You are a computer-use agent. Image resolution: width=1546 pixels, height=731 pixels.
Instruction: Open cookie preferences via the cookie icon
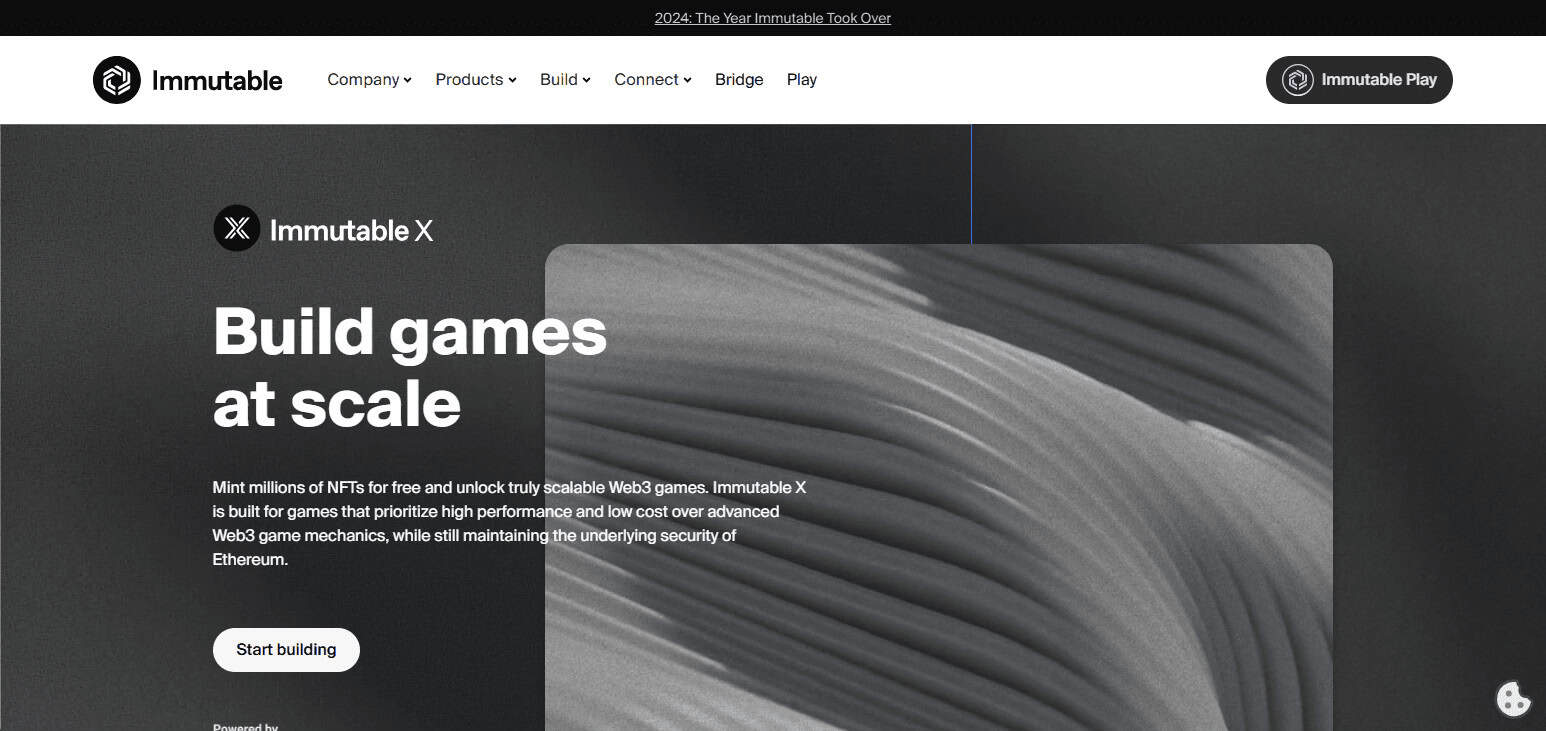[x=1513, y=699]
